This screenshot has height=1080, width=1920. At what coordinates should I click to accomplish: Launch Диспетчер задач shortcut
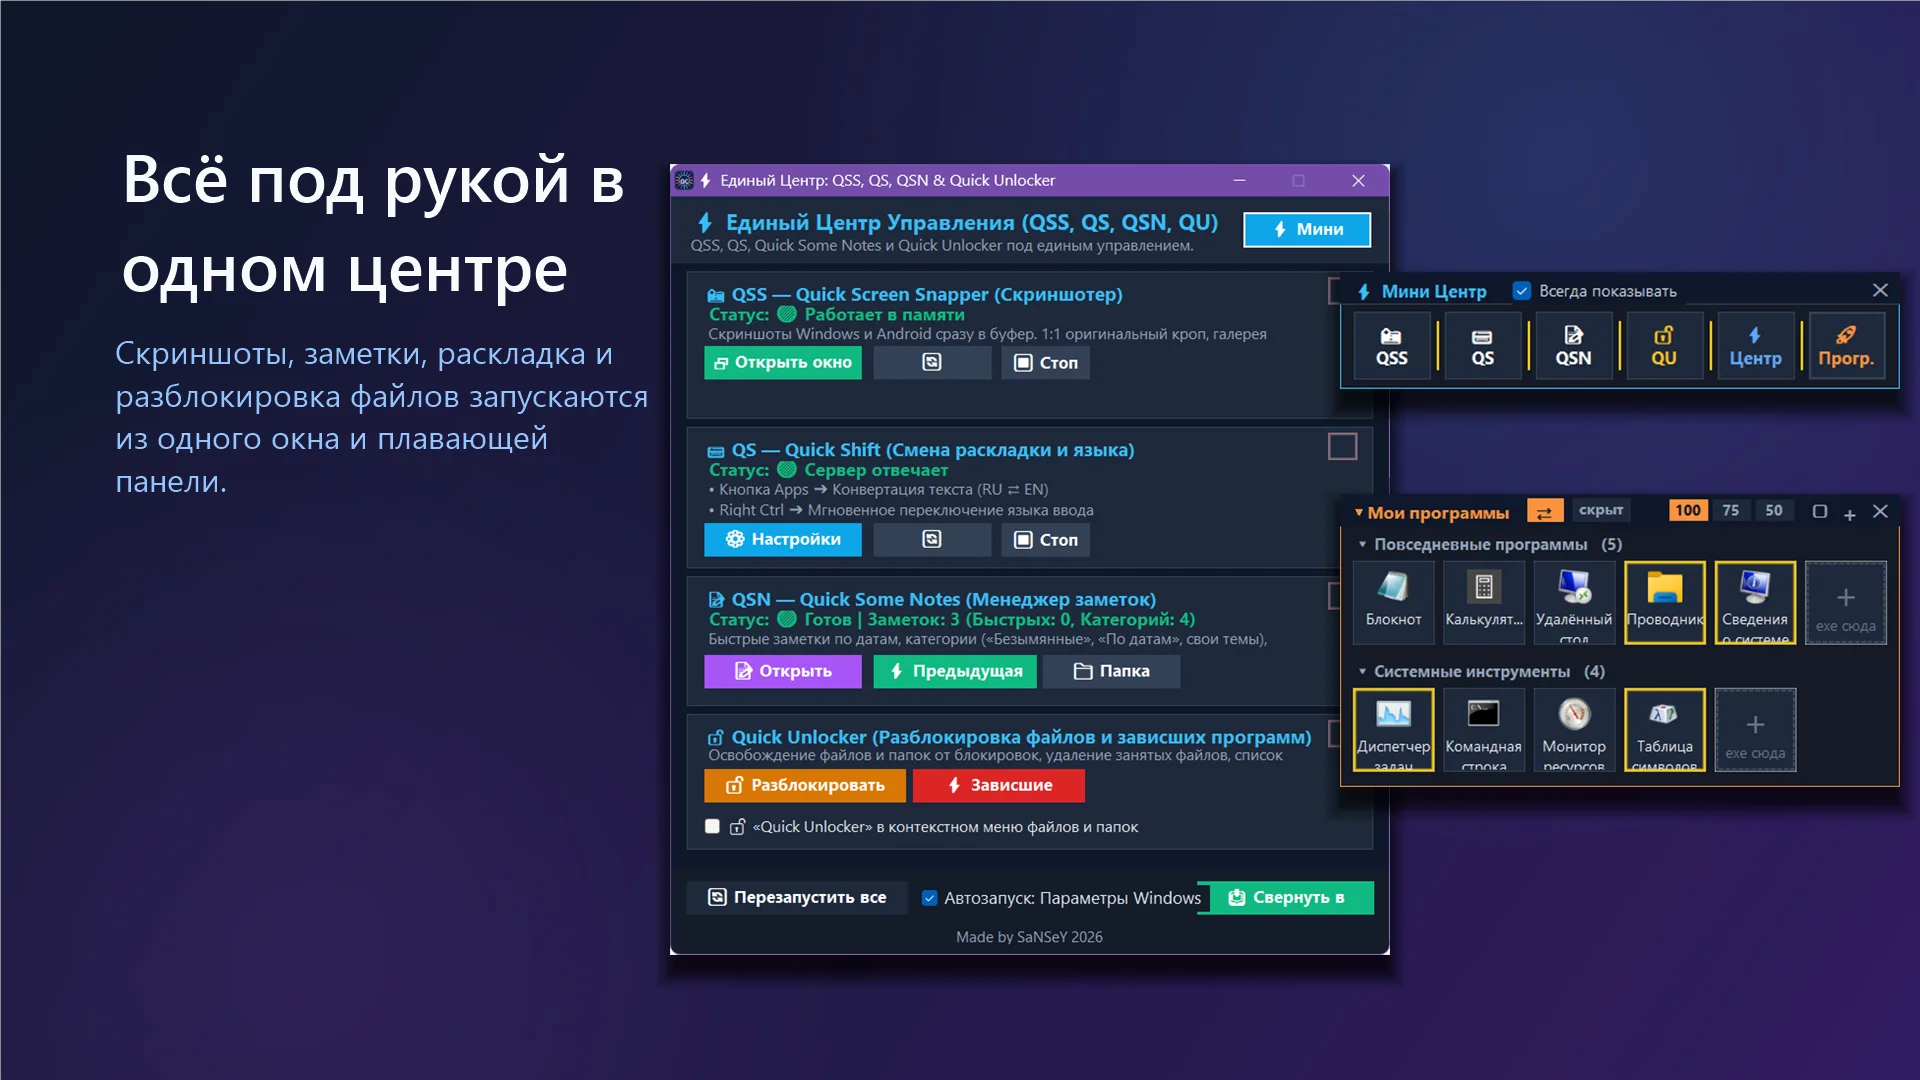[1393, 729]
